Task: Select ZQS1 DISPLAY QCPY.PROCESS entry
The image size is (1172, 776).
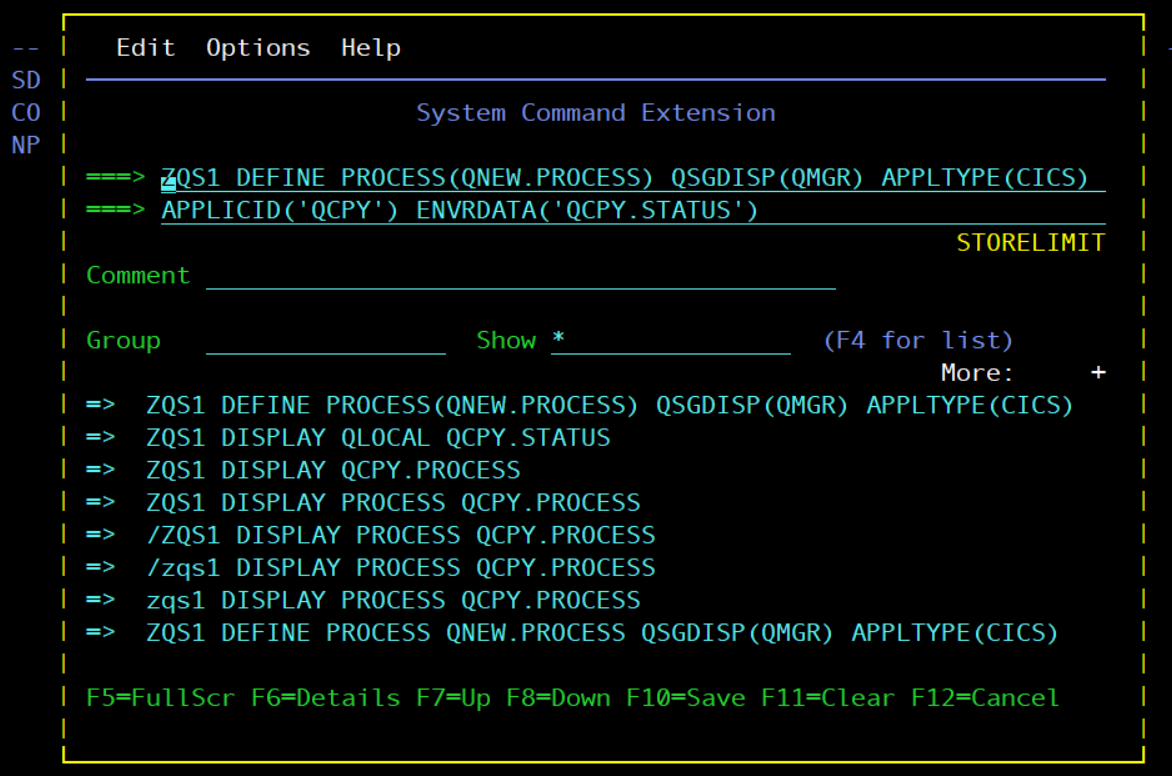Action: pyautogui.click(x=333, y=470)
